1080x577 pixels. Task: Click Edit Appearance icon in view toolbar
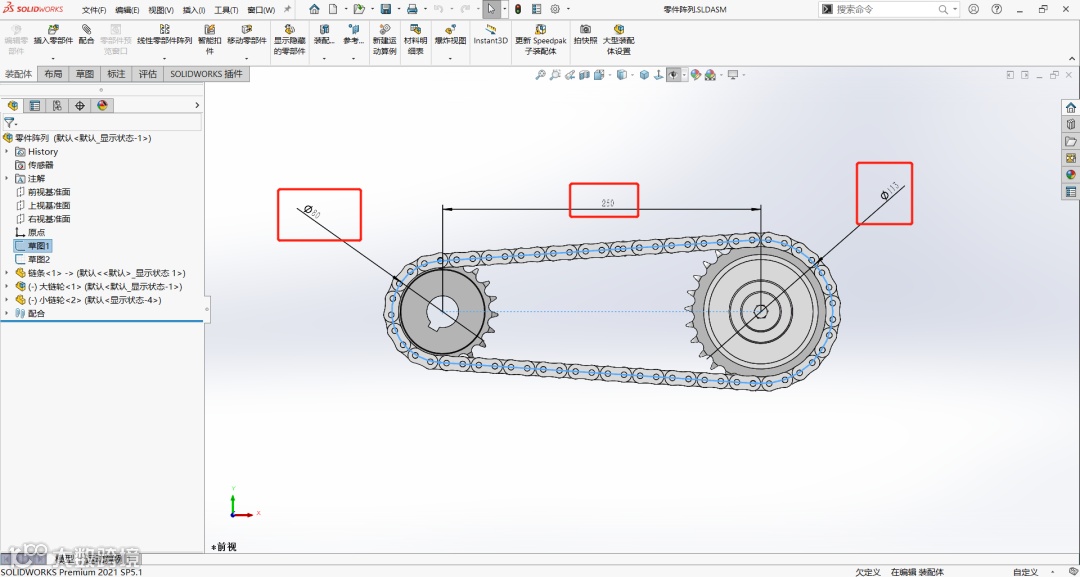(696, 75)
